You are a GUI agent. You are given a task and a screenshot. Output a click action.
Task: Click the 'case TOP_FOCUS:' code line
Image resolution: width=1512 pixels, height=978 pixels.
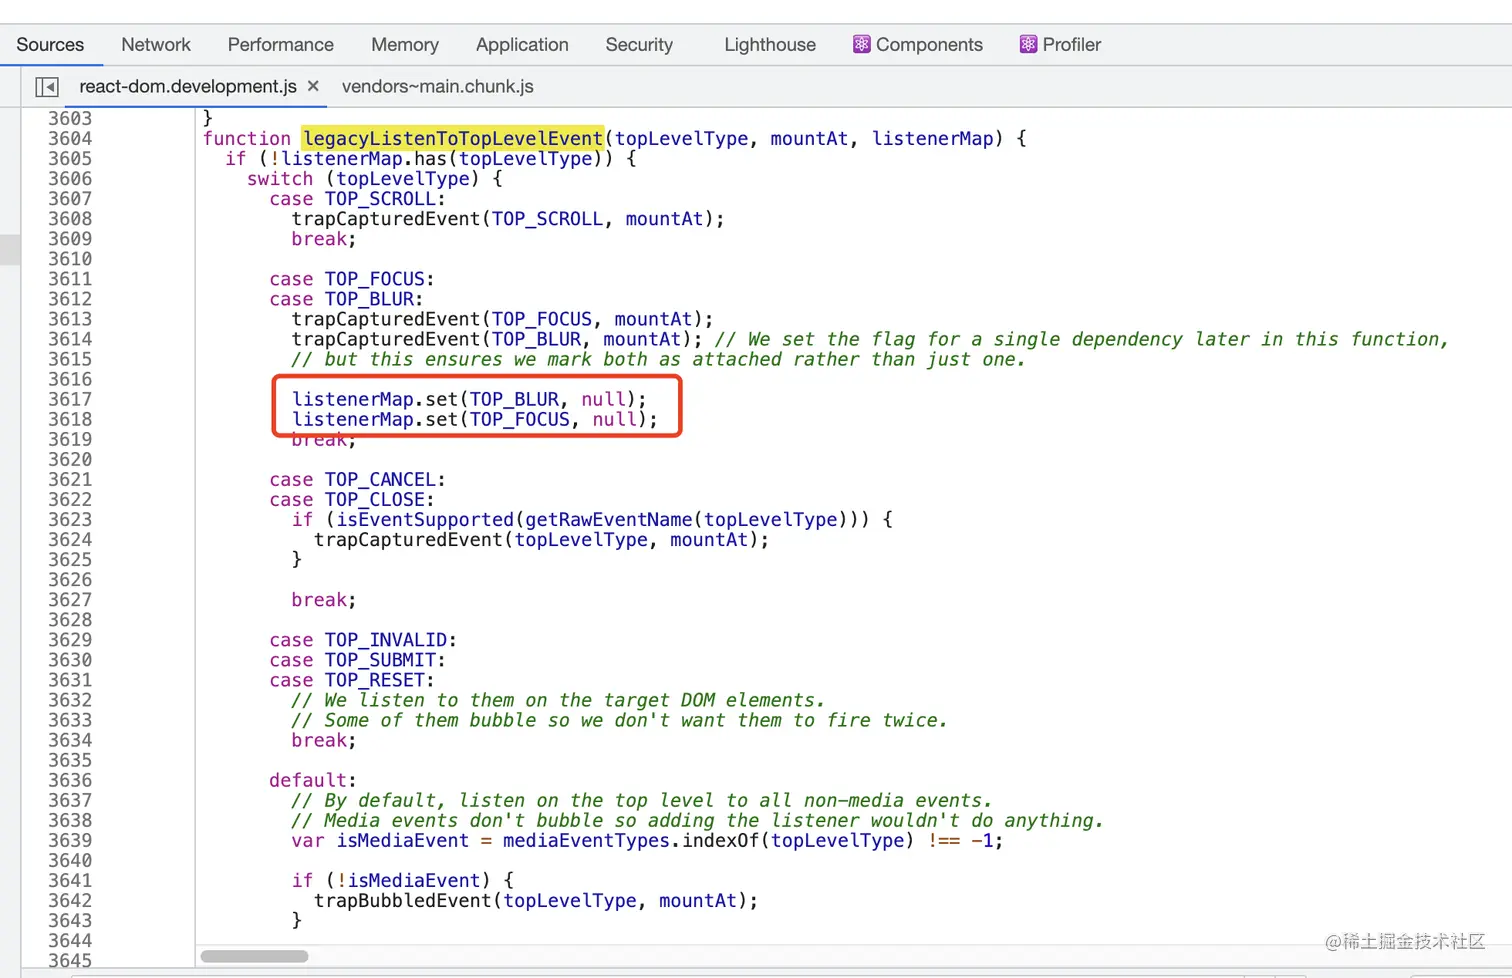352,279
